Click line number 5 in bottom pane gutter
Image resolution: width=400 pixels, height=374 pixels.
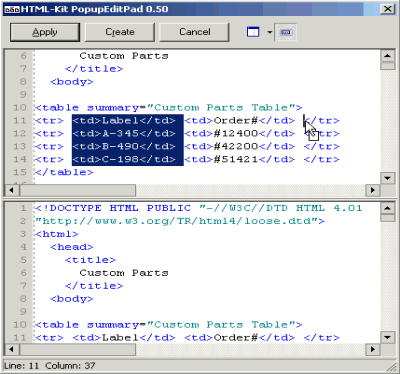(x=23, y=260)
